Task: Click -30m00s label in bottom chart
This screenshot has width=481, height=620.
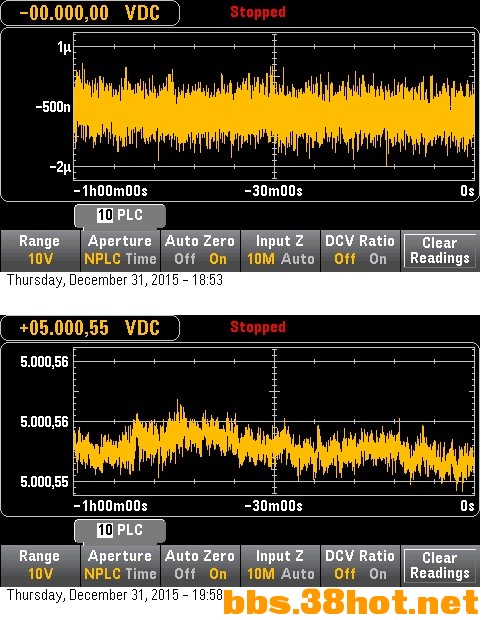Action: pyautogui.click(x=274, y=506)
